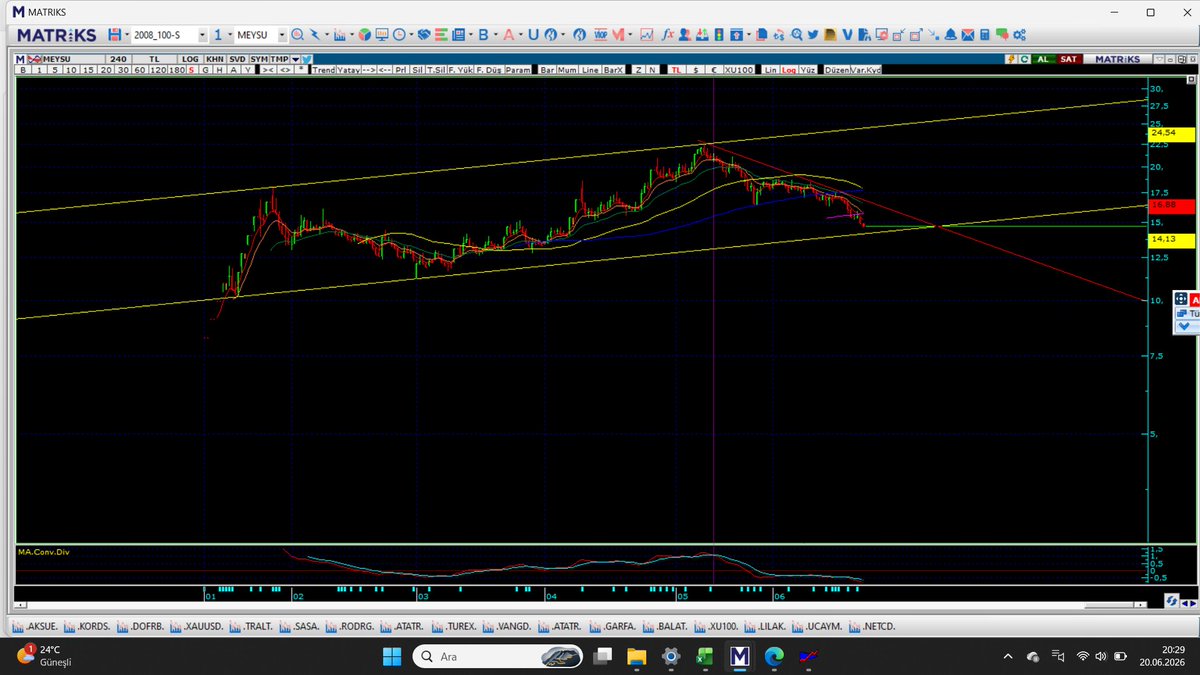The image size is (1200, 675).
Task: Open the calculator icon in toolbar
Action: [984, 35]
